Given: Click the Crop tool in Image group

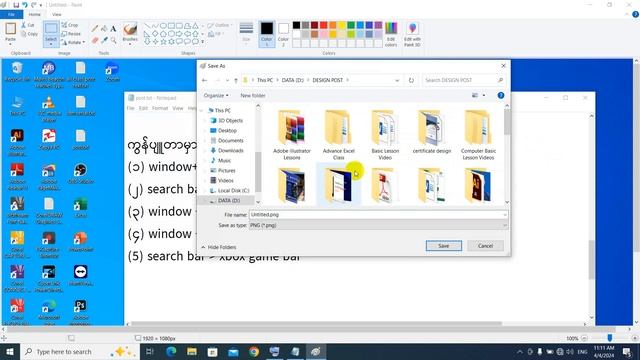Looking at the screenshot, I should (69, 25).
